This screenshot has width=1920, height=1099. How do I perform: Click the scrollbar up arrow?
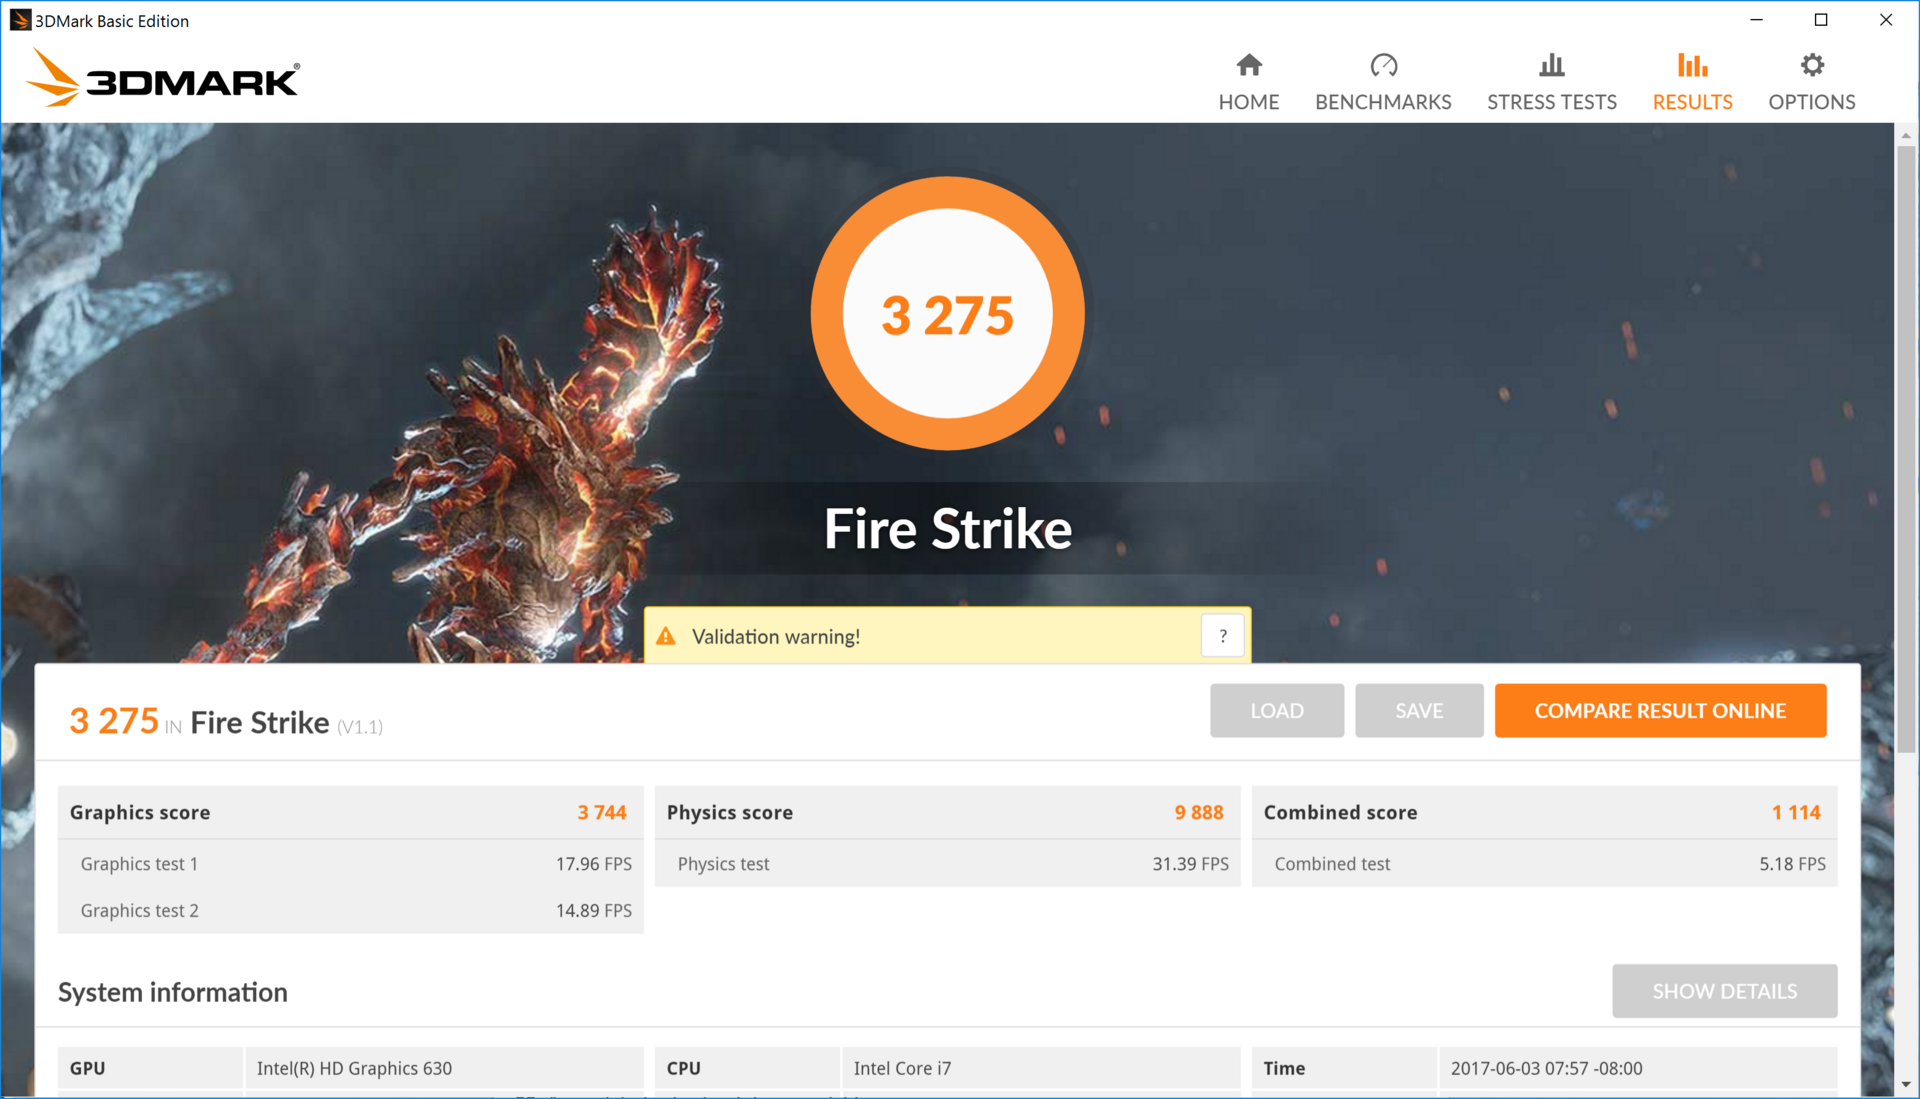tap(1906, 134)
